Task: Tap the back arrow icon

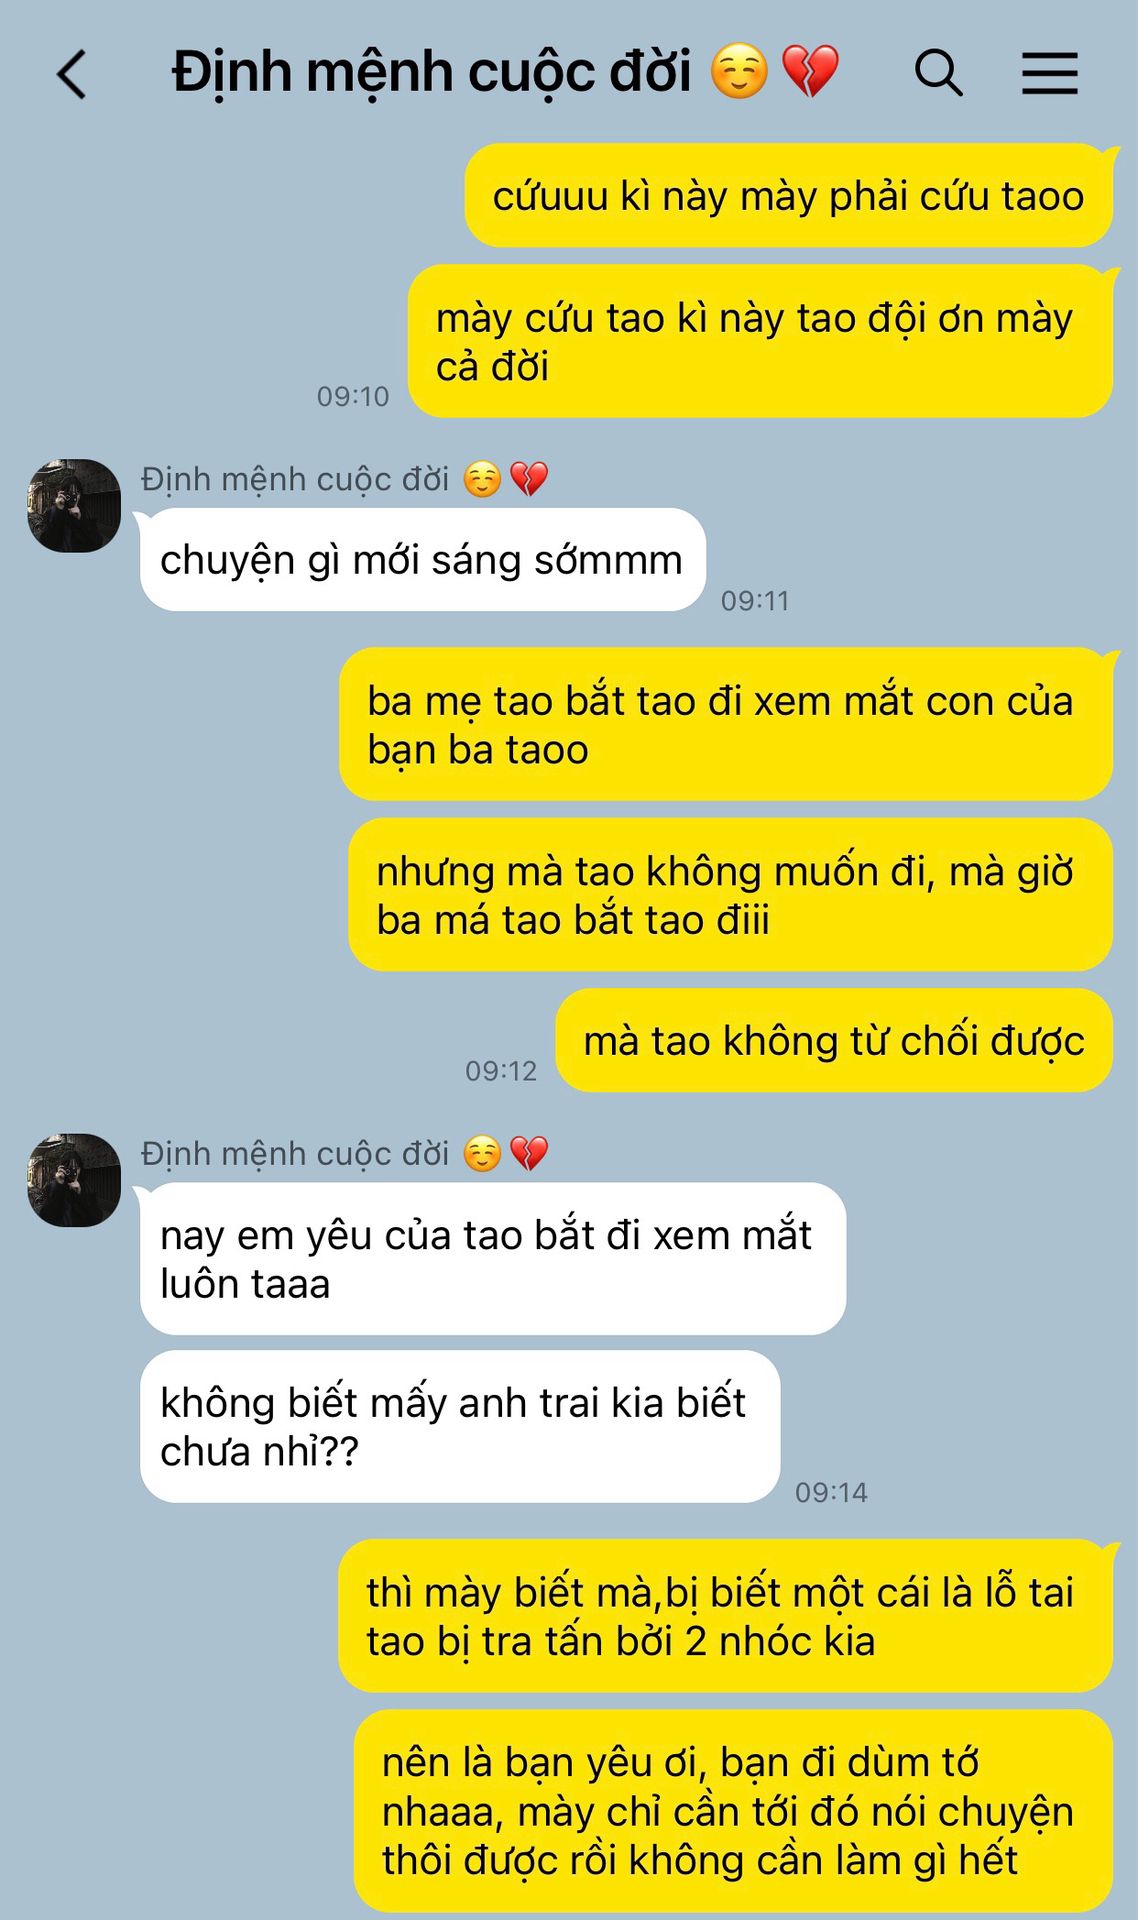Action: coord(72,75)
